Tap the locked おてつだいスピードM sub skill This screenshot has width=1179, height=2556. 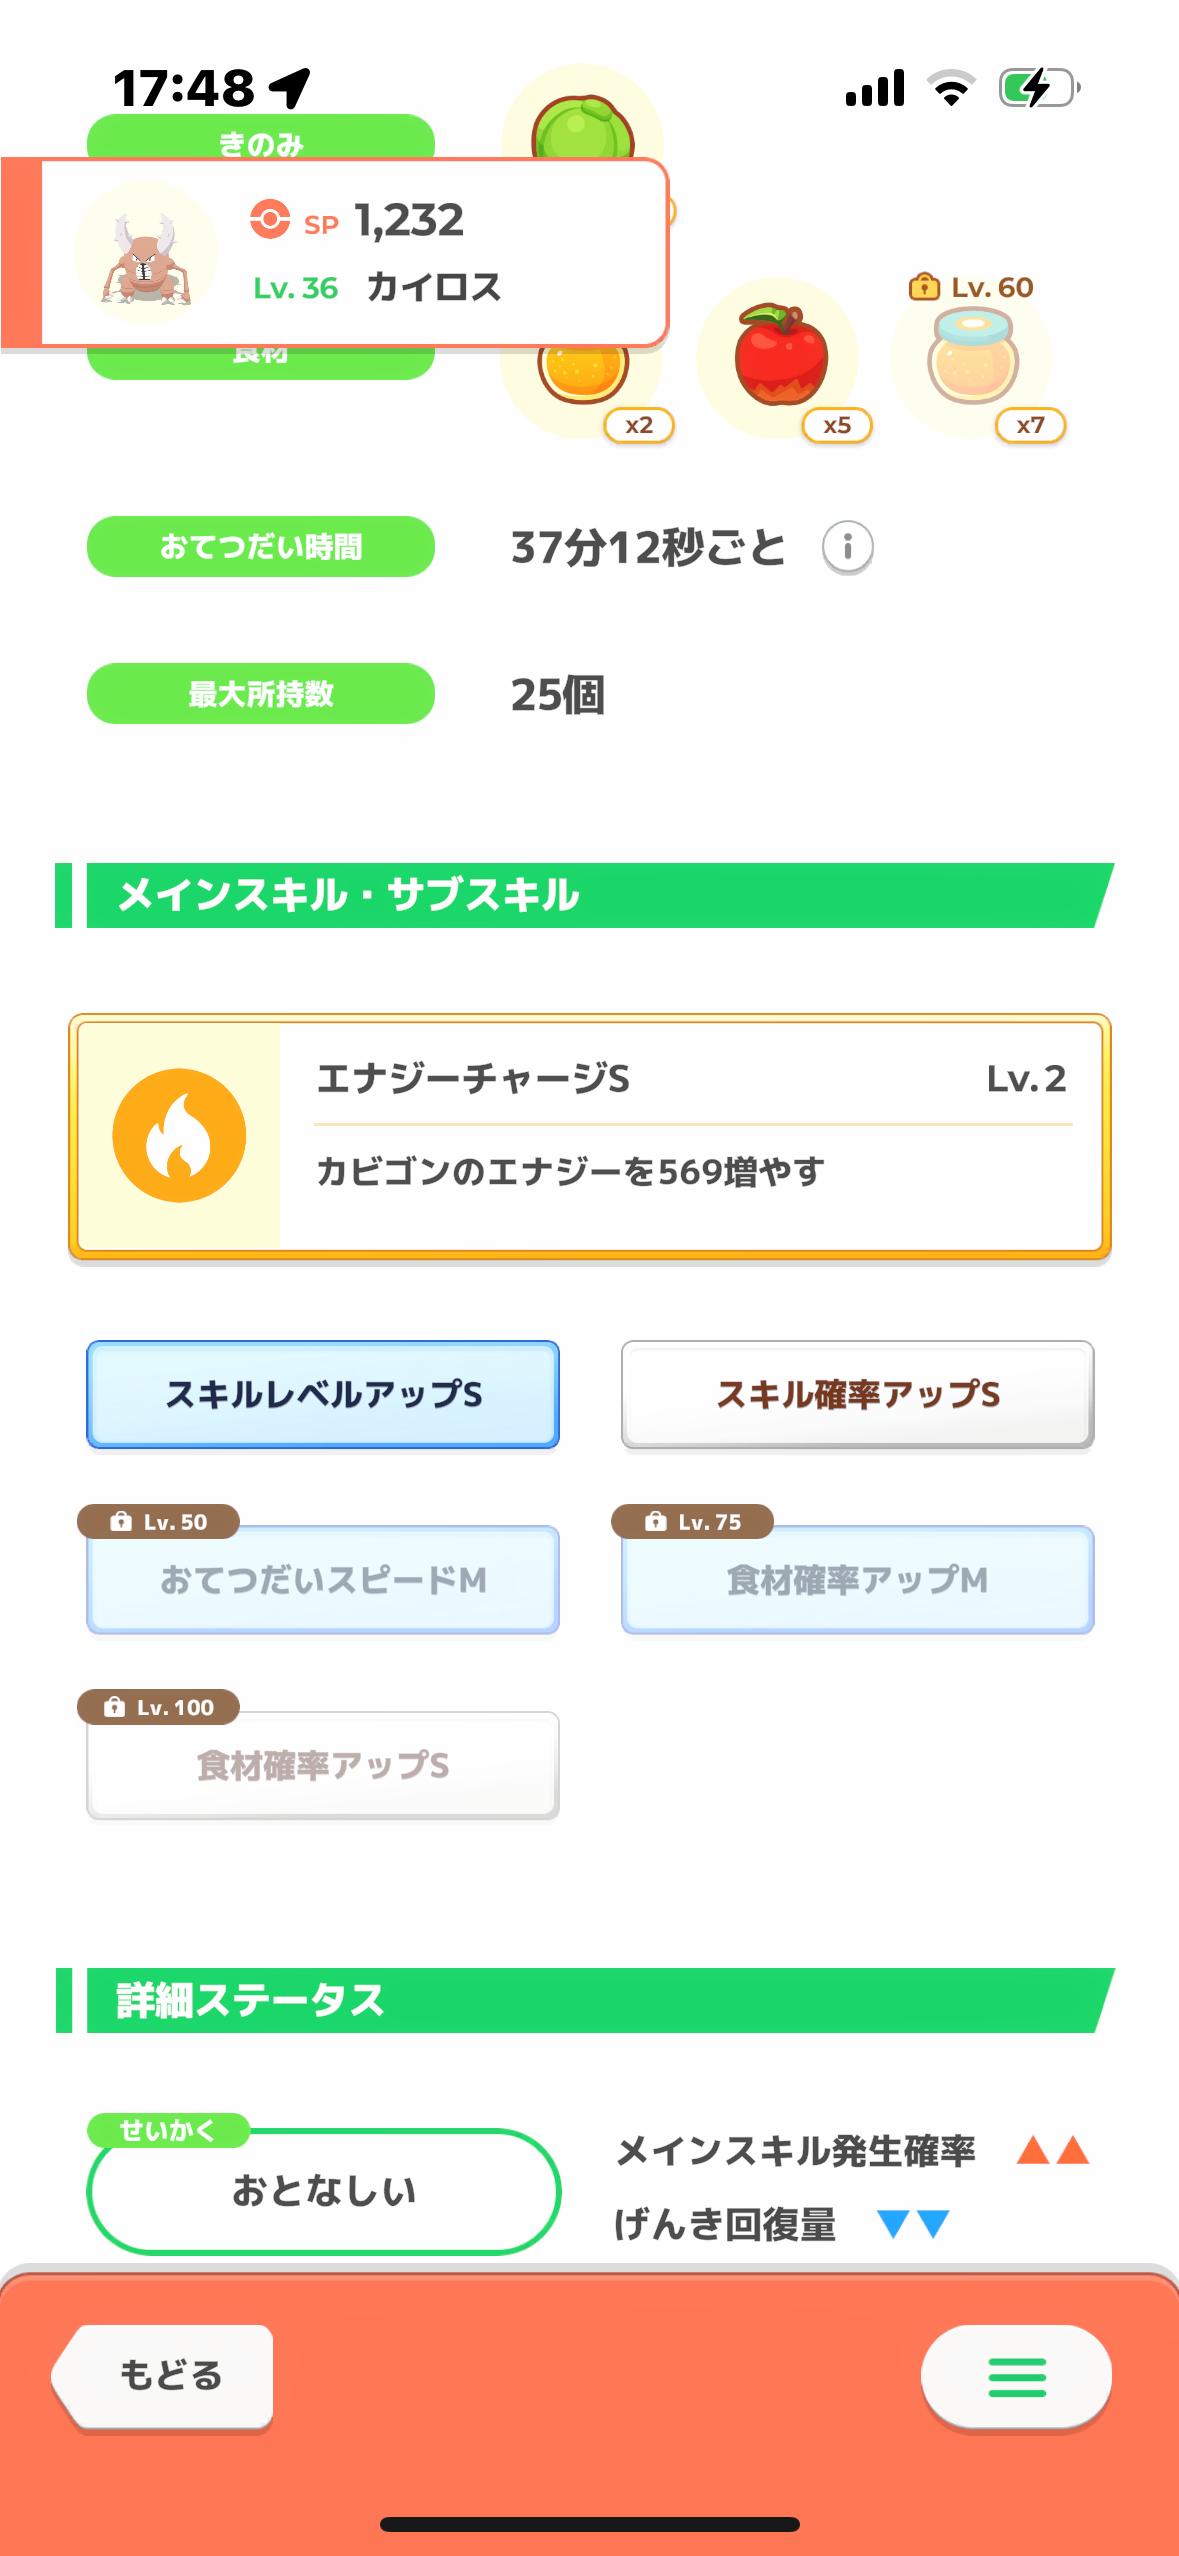323,1580
